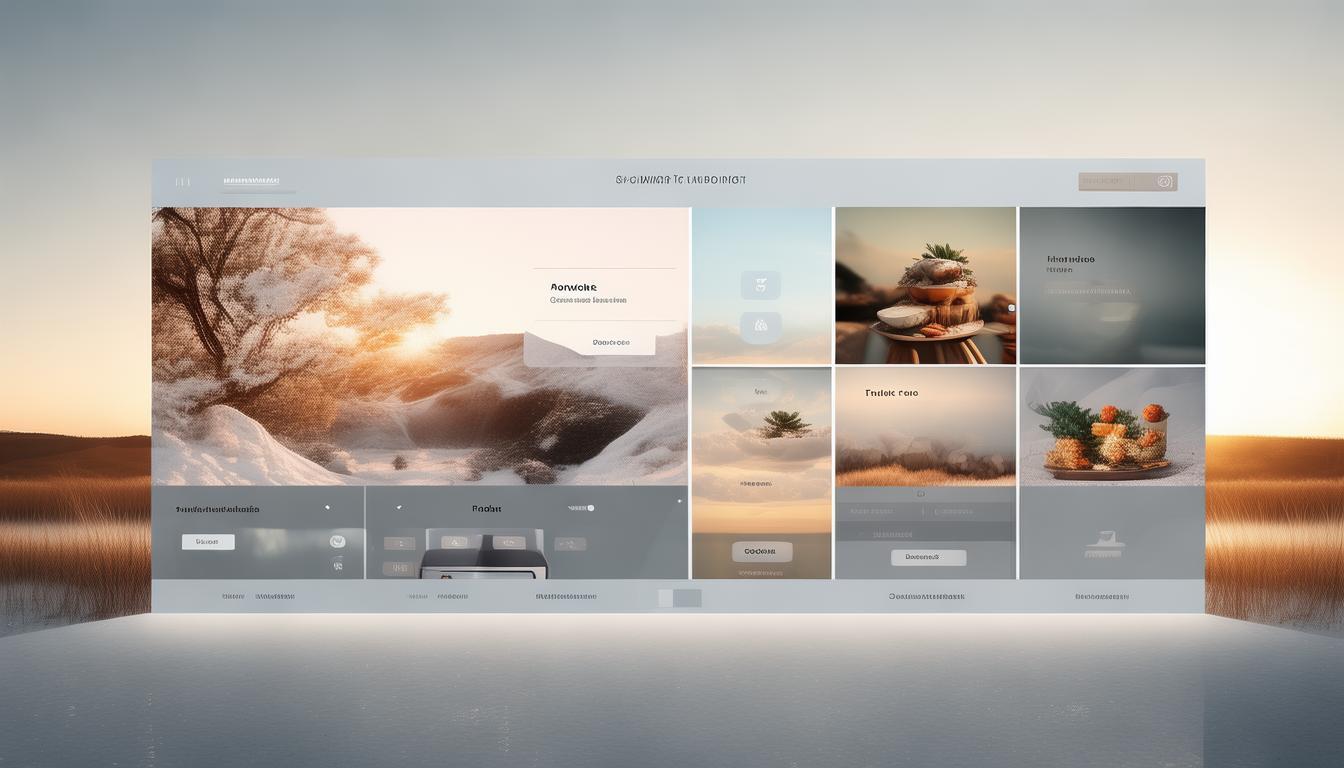
Task: Toggle the white dot in the bottom-left panel header
Action: pos(327,508)
